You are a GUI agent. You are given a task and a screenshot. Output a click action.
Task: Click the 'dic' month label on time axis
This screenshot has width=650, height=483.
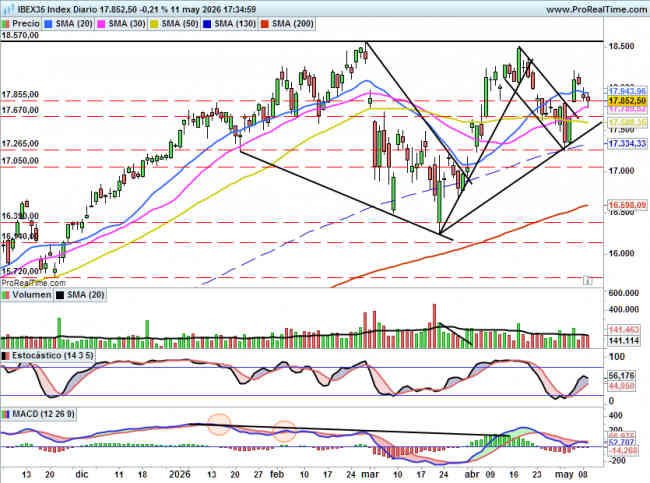82,474
